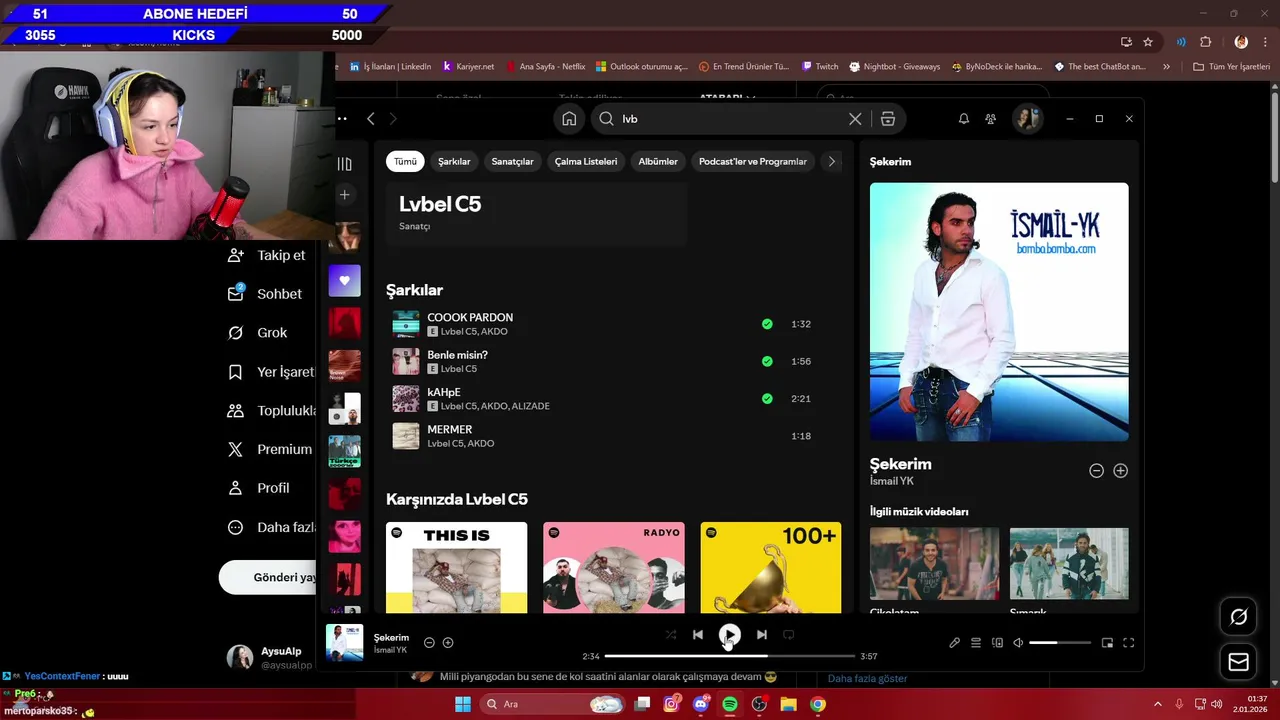Open connect to device icon

pos(997,643)
